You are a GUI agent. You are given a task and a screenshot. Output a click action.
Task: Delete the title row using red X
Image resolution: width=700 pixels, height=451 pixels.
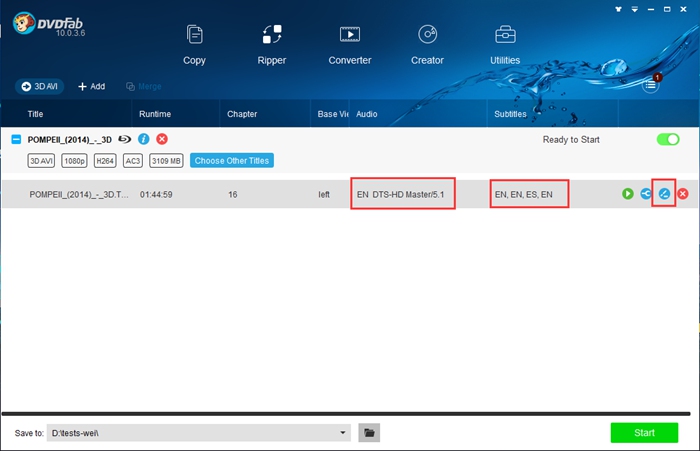[683, 193]
